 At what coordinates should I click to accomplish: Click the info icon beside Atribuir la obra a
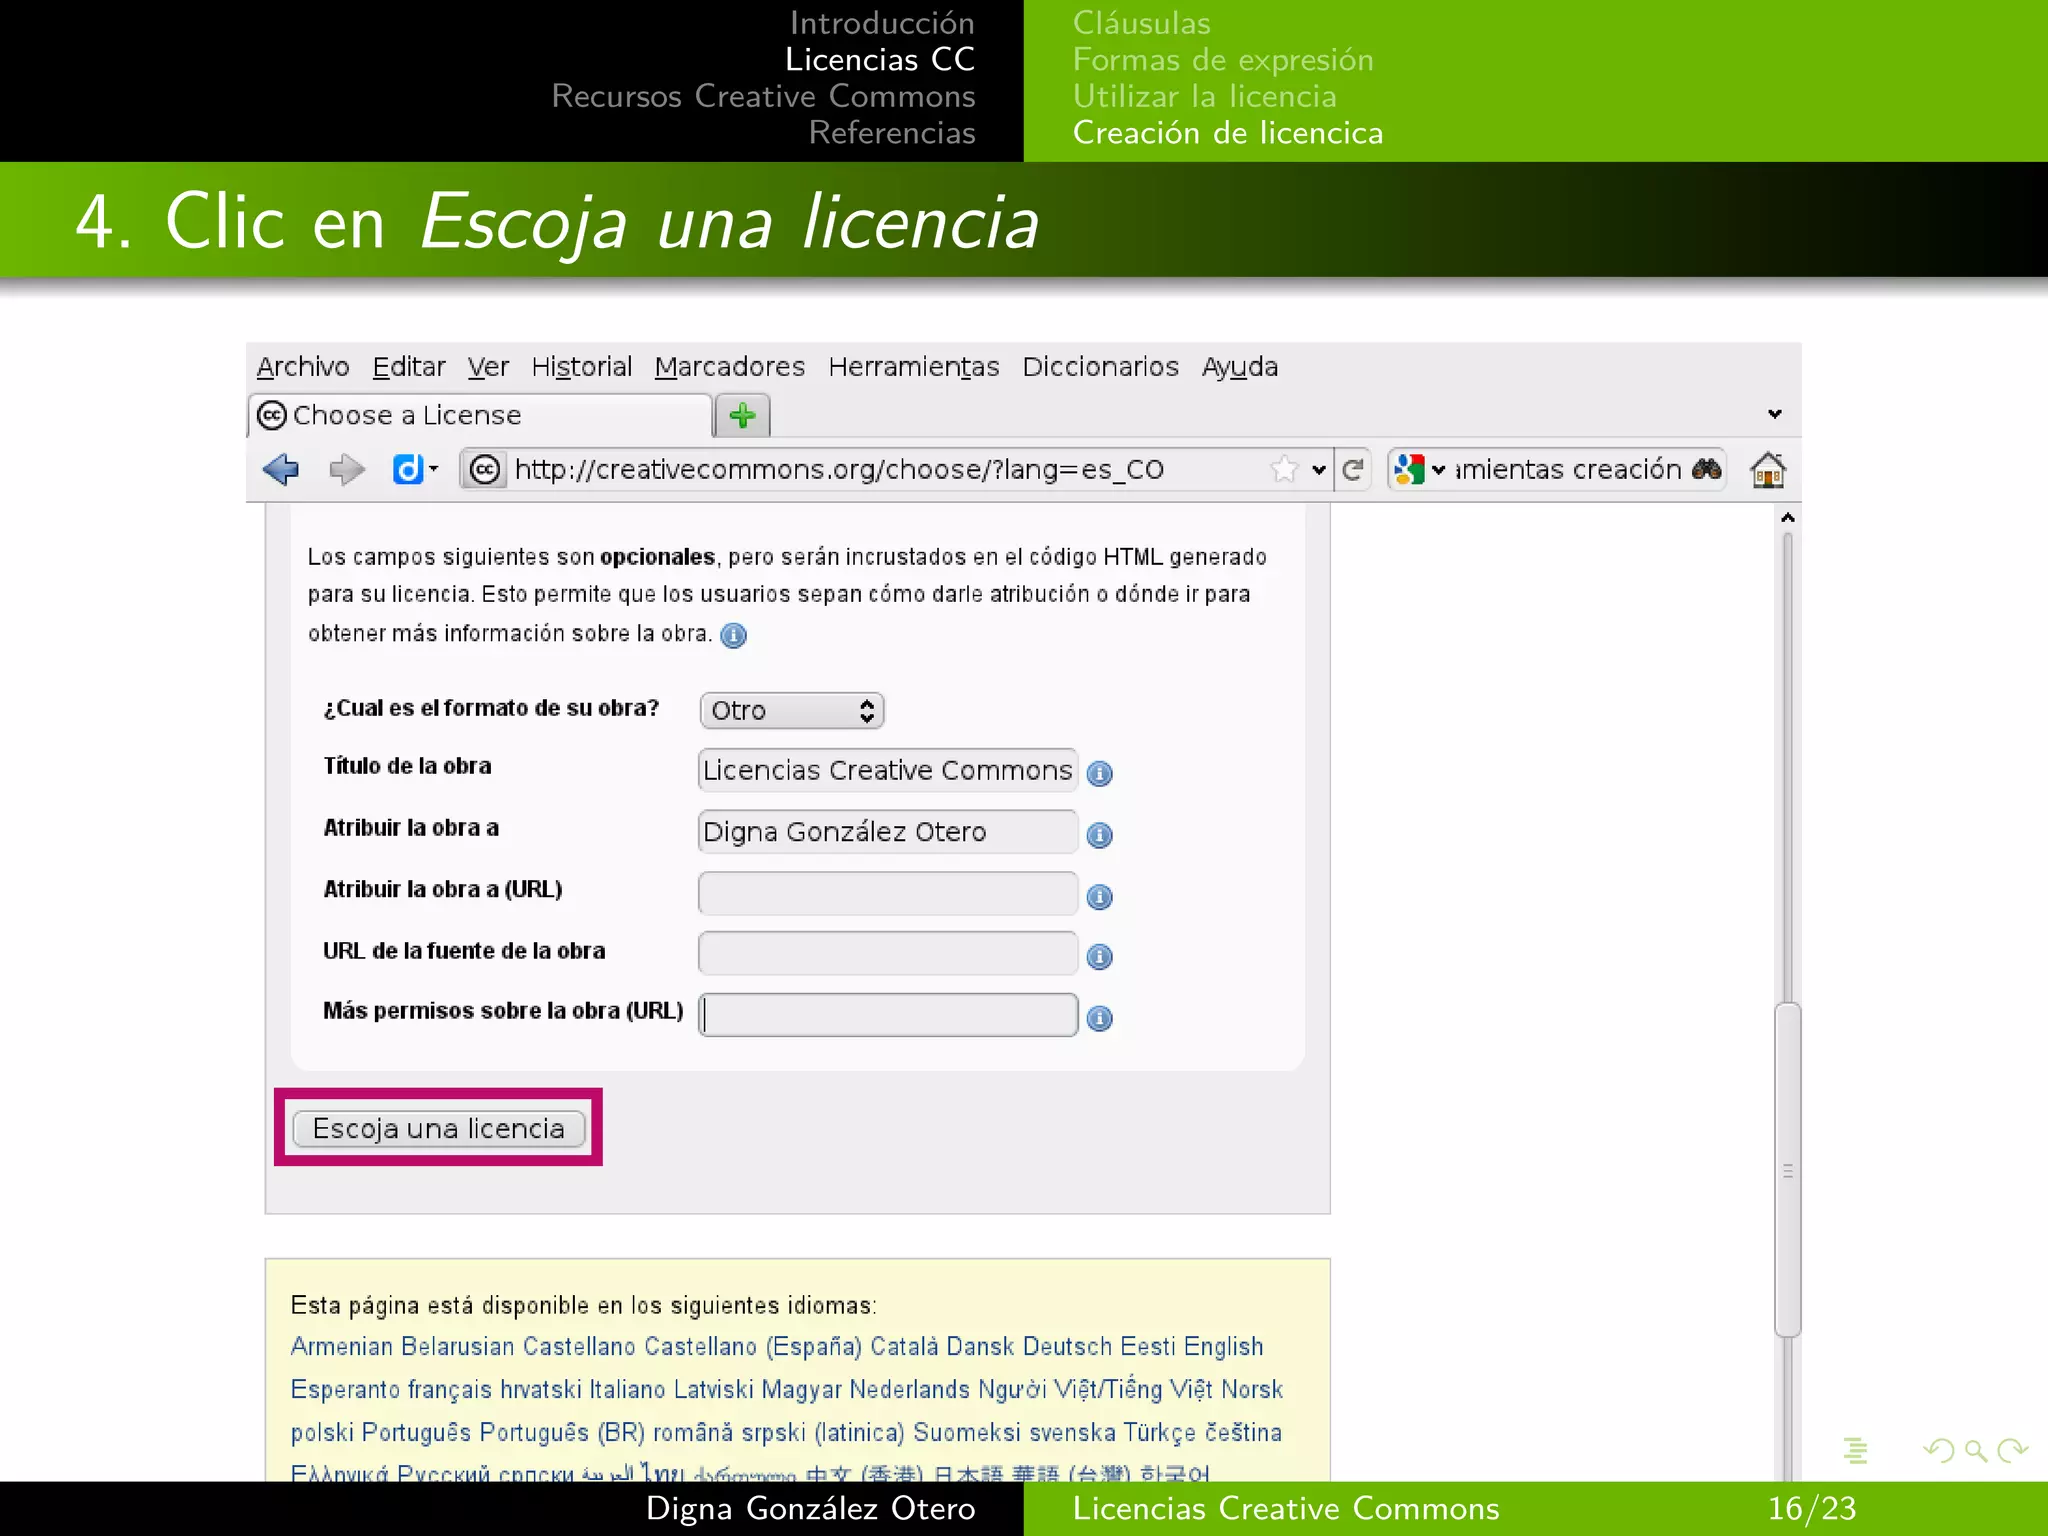1100,834
